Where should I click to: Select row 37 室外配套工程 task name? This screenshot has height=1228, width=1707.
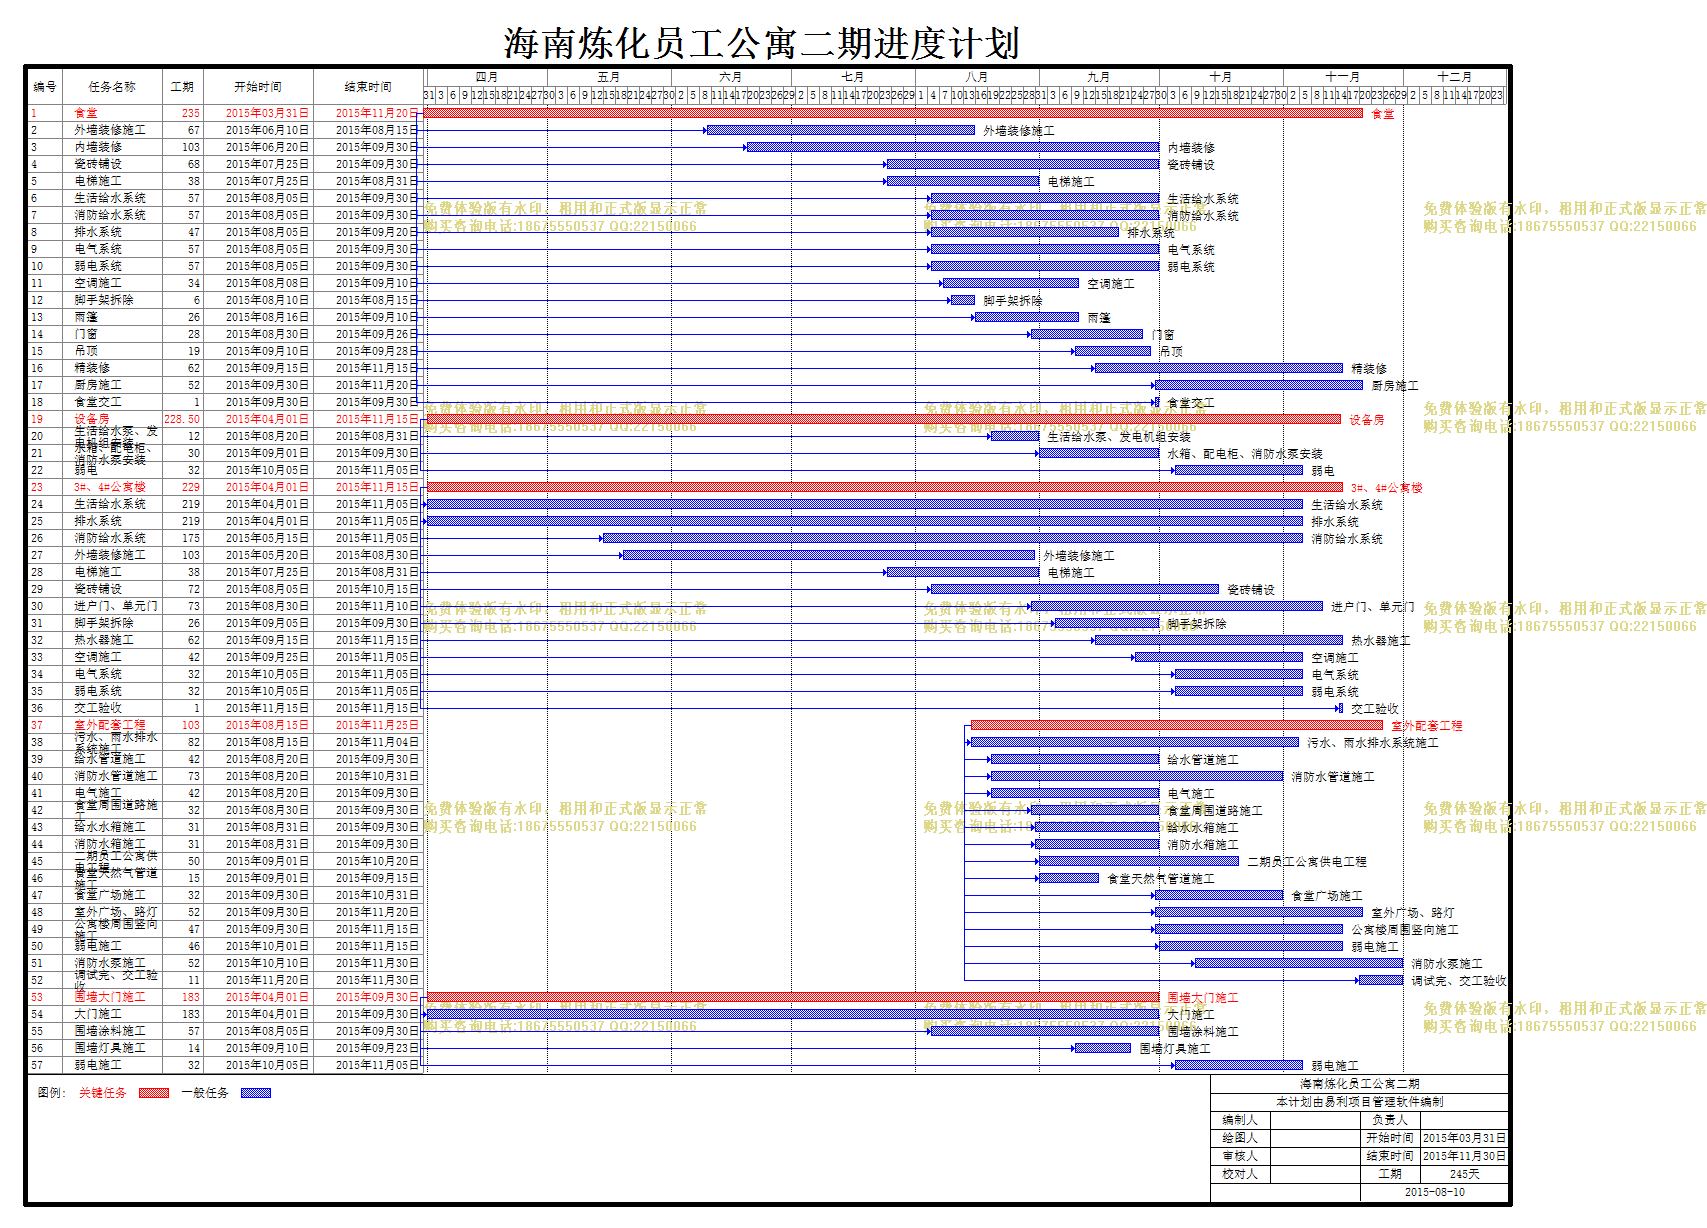[110, 725]
